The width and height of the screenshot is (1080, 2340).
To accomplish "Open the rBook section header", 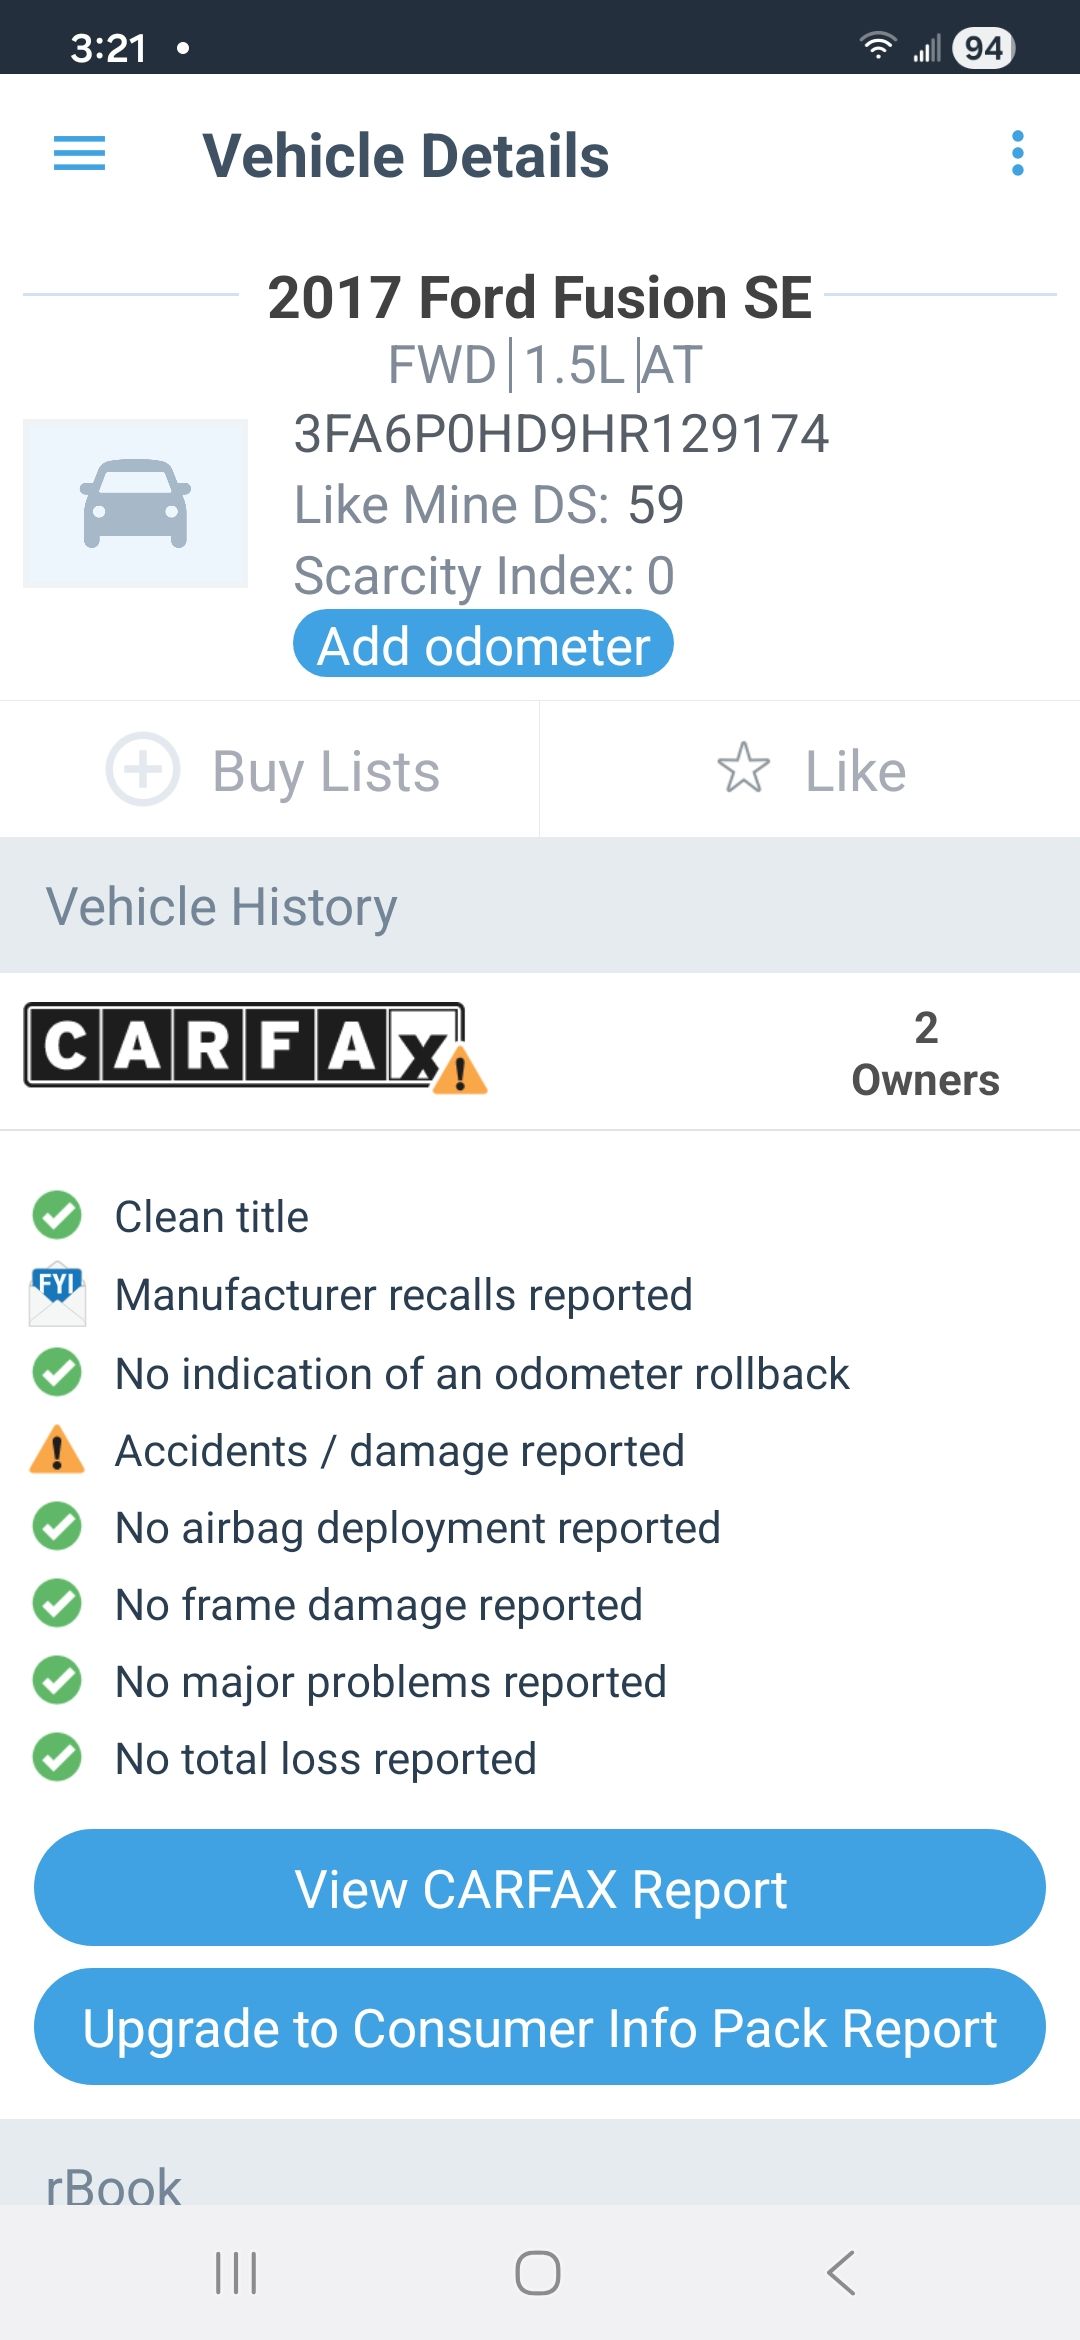I will [x=540, y=2184].
